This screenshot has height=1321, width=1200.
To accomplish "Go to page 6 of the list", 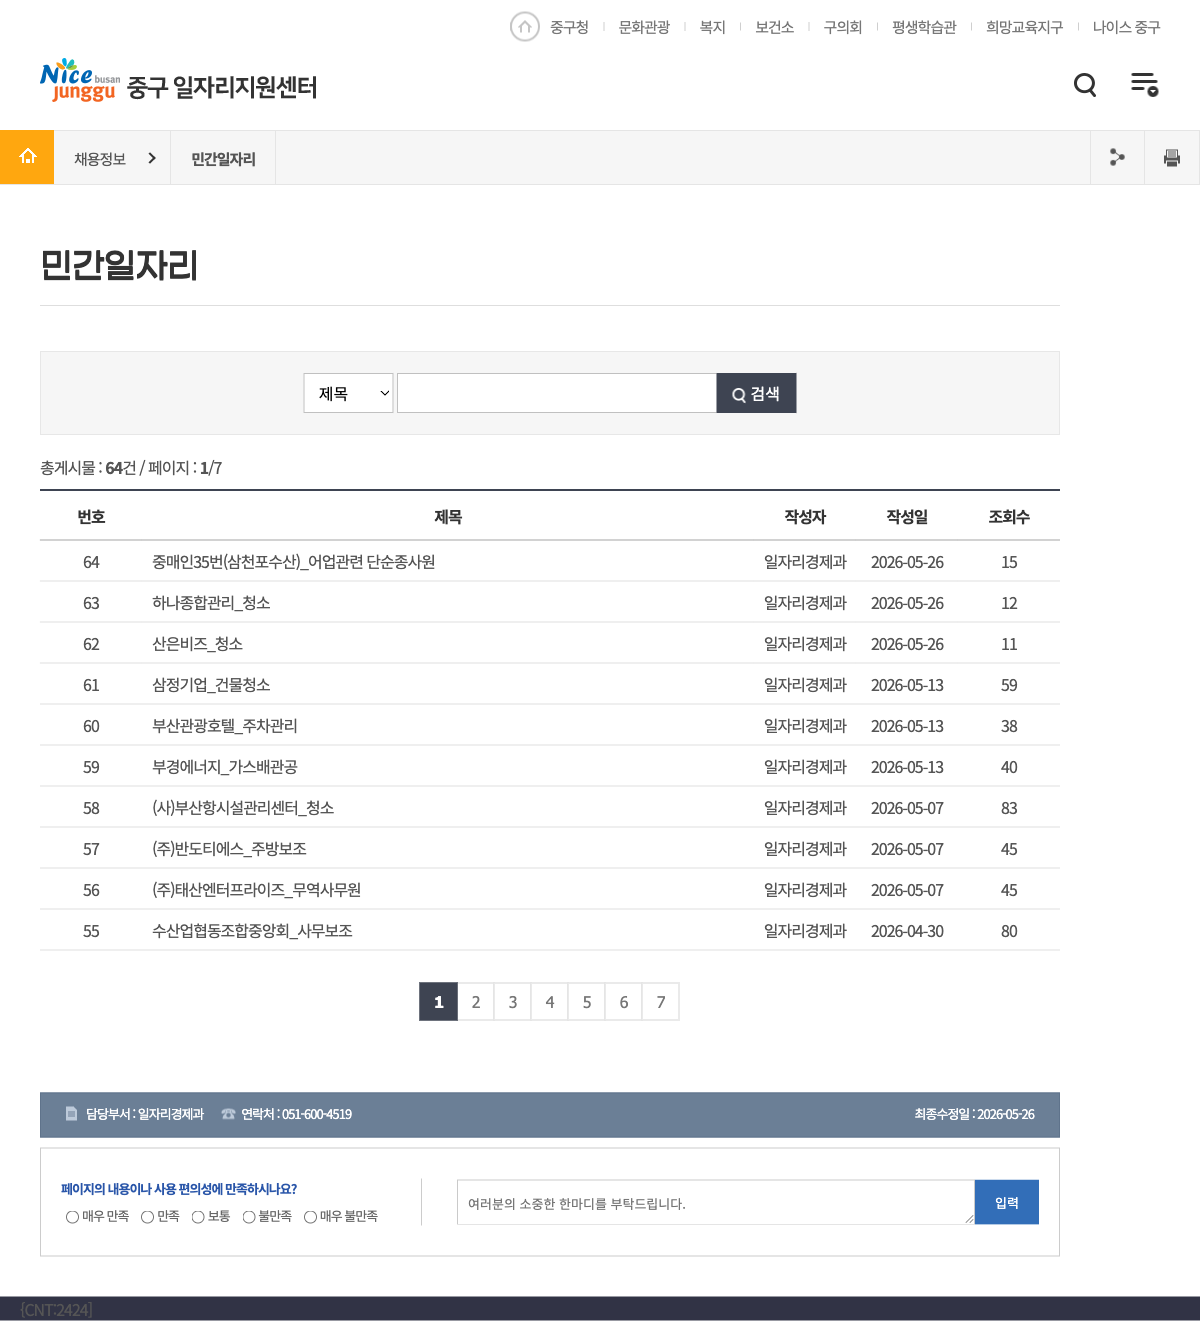I will [x=624, y=1002].
